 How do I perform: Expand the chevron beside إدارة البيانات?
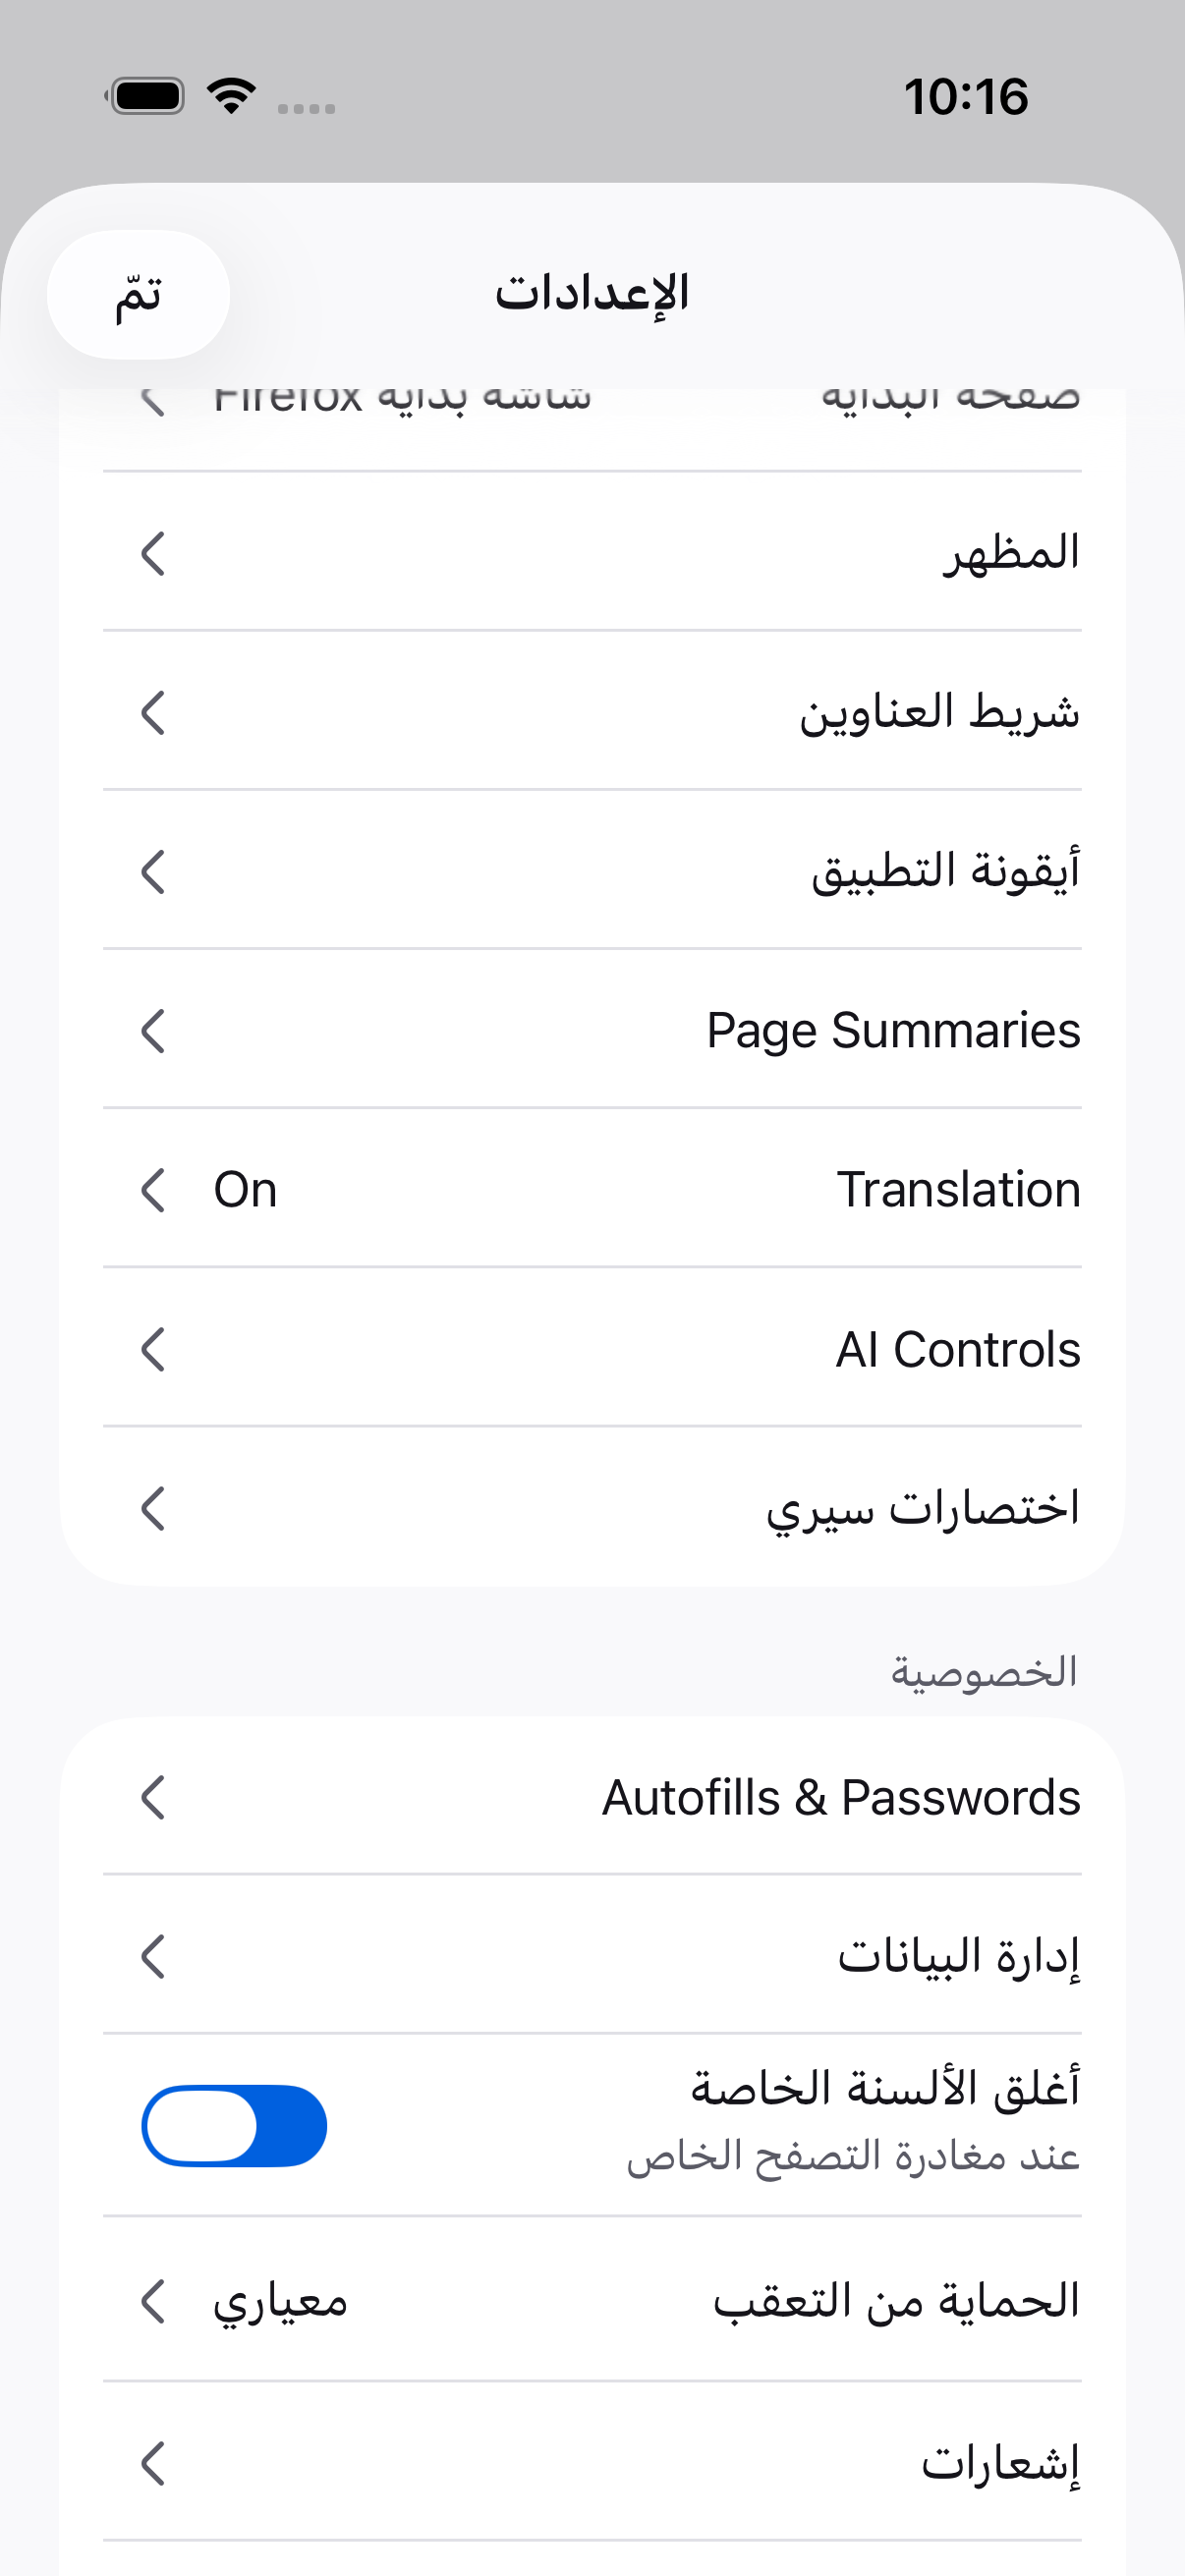pyautogui.click(x=153, y=1956)
